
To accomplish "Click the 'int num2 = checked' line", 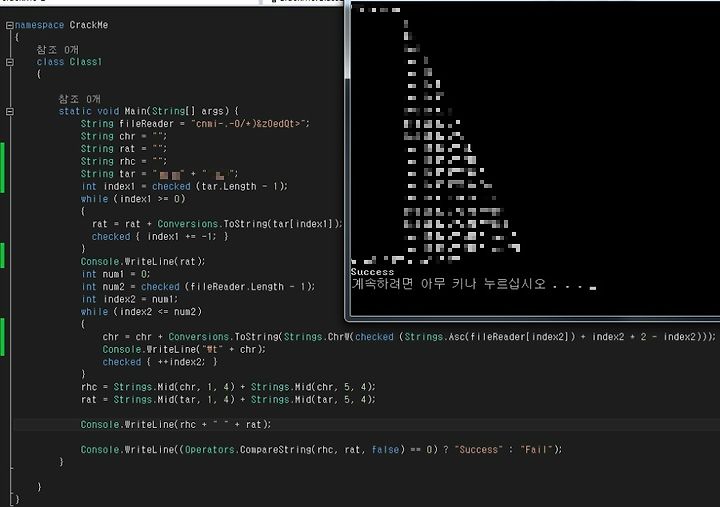I will pyautogui.click(x=198, y=287).
